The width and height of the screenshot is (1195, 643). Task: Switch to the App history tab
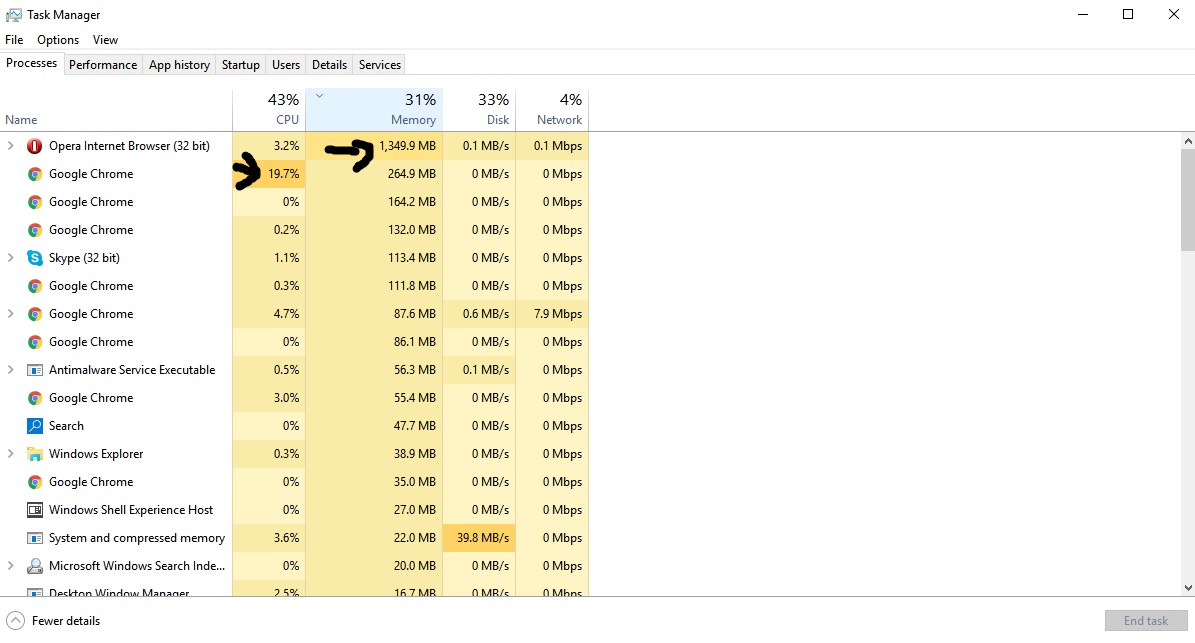click(179, 65)
